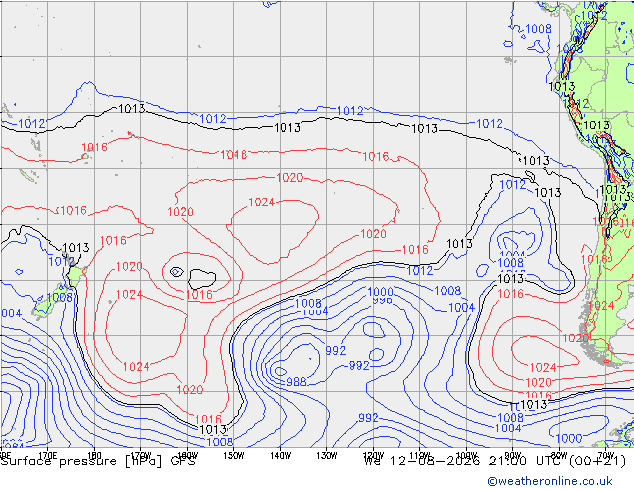Select the 150W longitude axis label

(x=234, y=456)
